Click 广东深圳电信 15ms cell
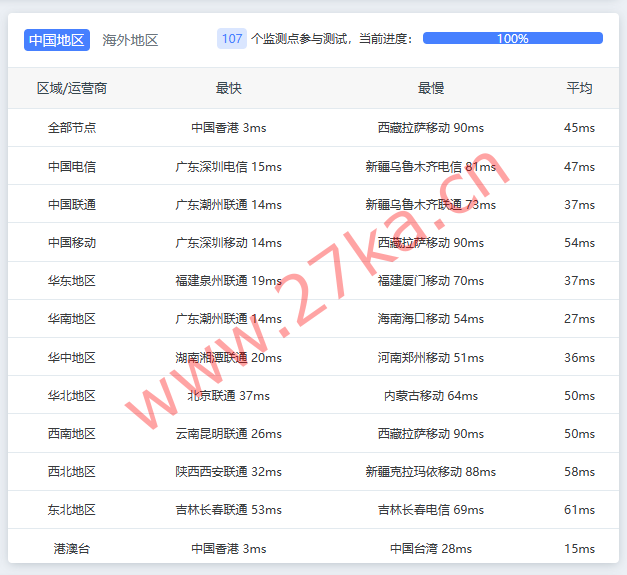Viewport: 627px width, 575px height. tap(229, 166)
